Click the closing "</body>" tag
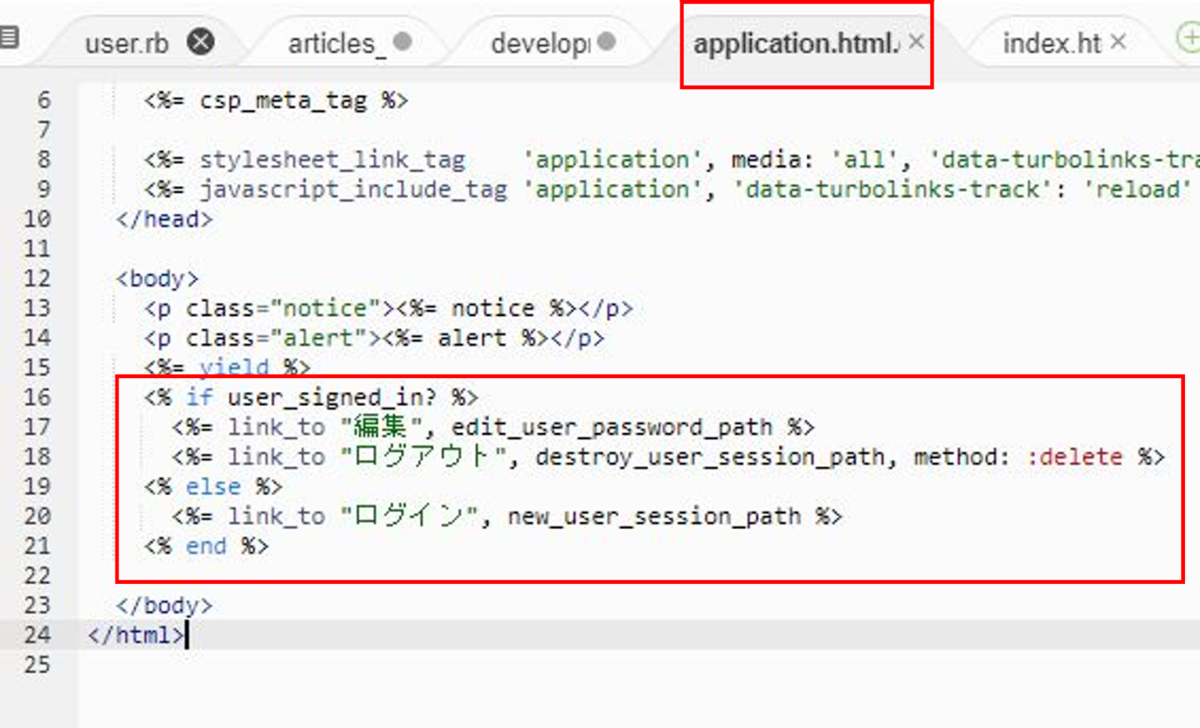 pyautogui.click(x=164, y=605)
